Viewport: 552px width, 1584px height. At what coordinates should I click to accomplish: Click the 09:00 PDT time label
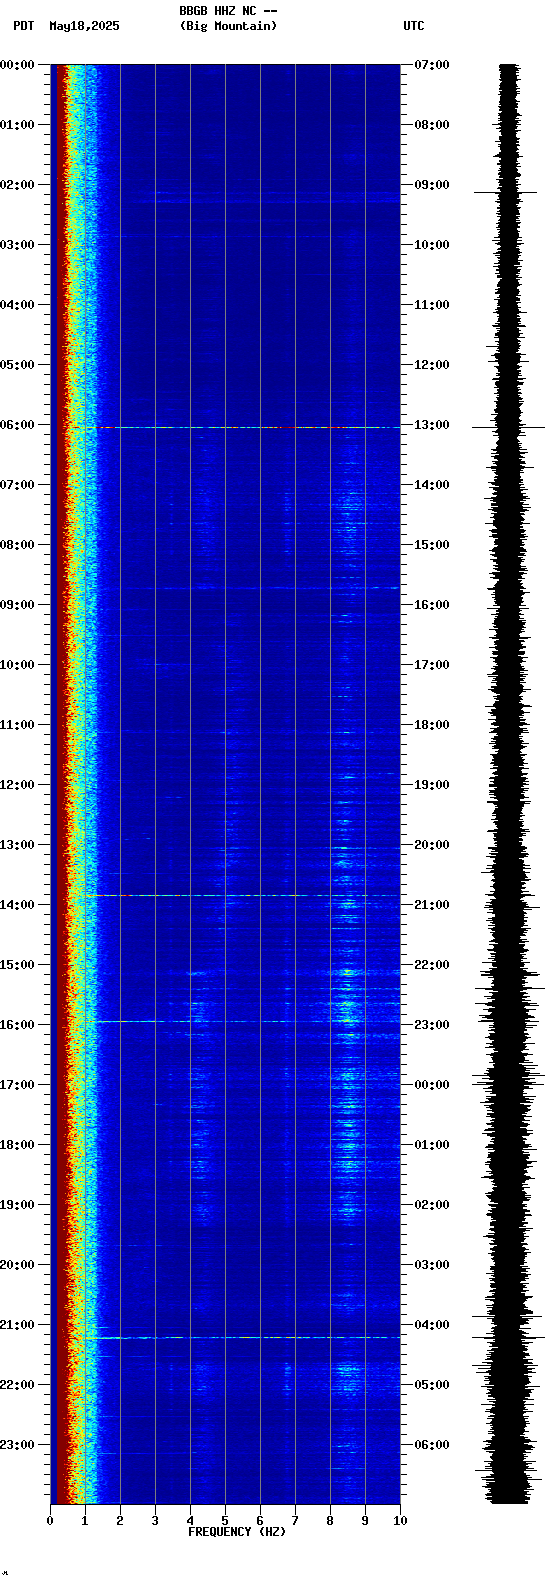17,605
